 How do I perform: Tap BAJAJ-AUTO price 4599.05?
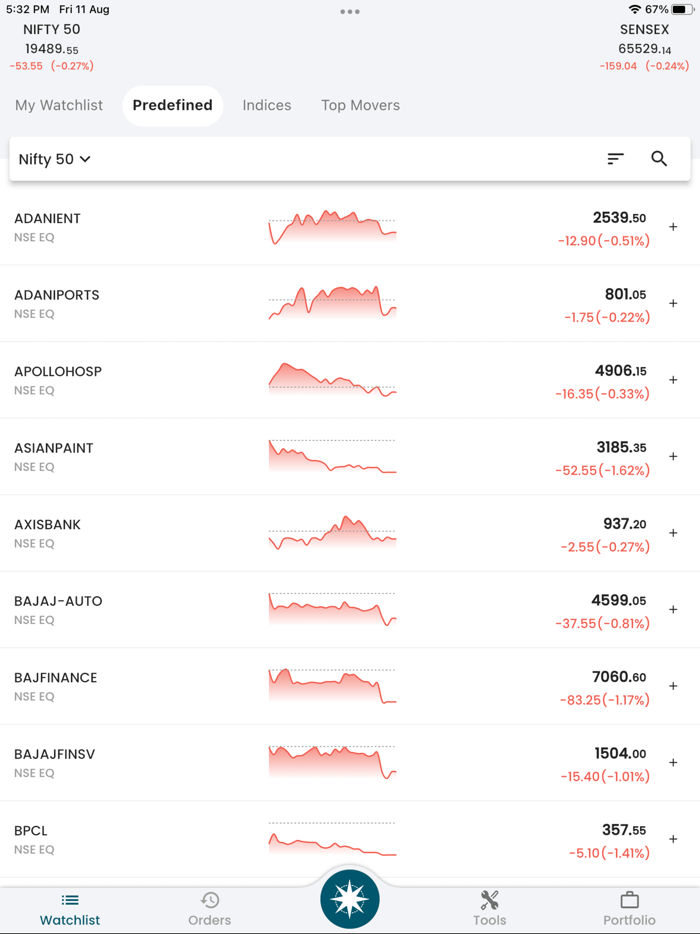pyautogui.click(x=618, y=600)
